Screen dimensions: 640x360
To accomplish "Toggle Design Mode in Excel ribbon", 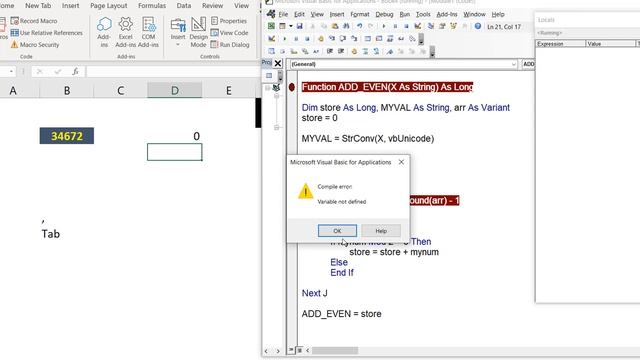I will 198,32.
